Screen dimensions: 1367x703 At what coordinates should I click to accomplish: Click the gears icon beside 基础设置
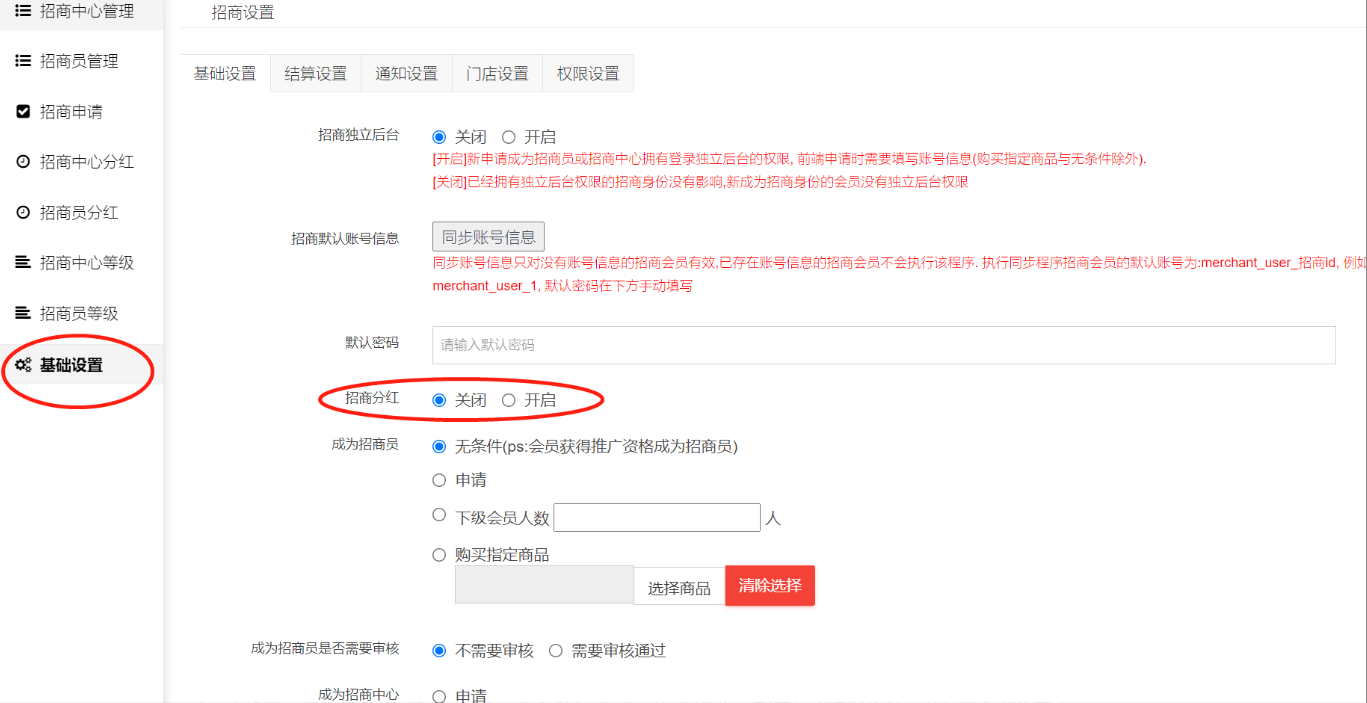click(23, 365)
